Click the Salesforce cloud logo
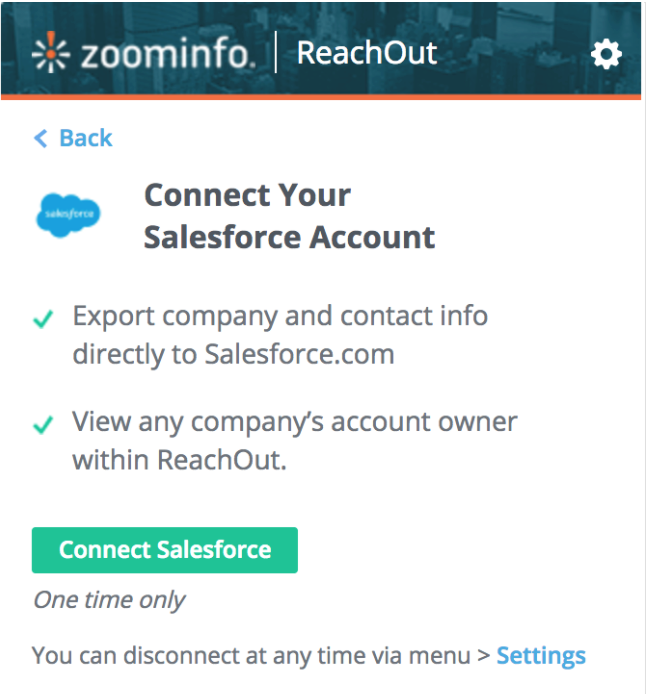 [x=68, y=215]
